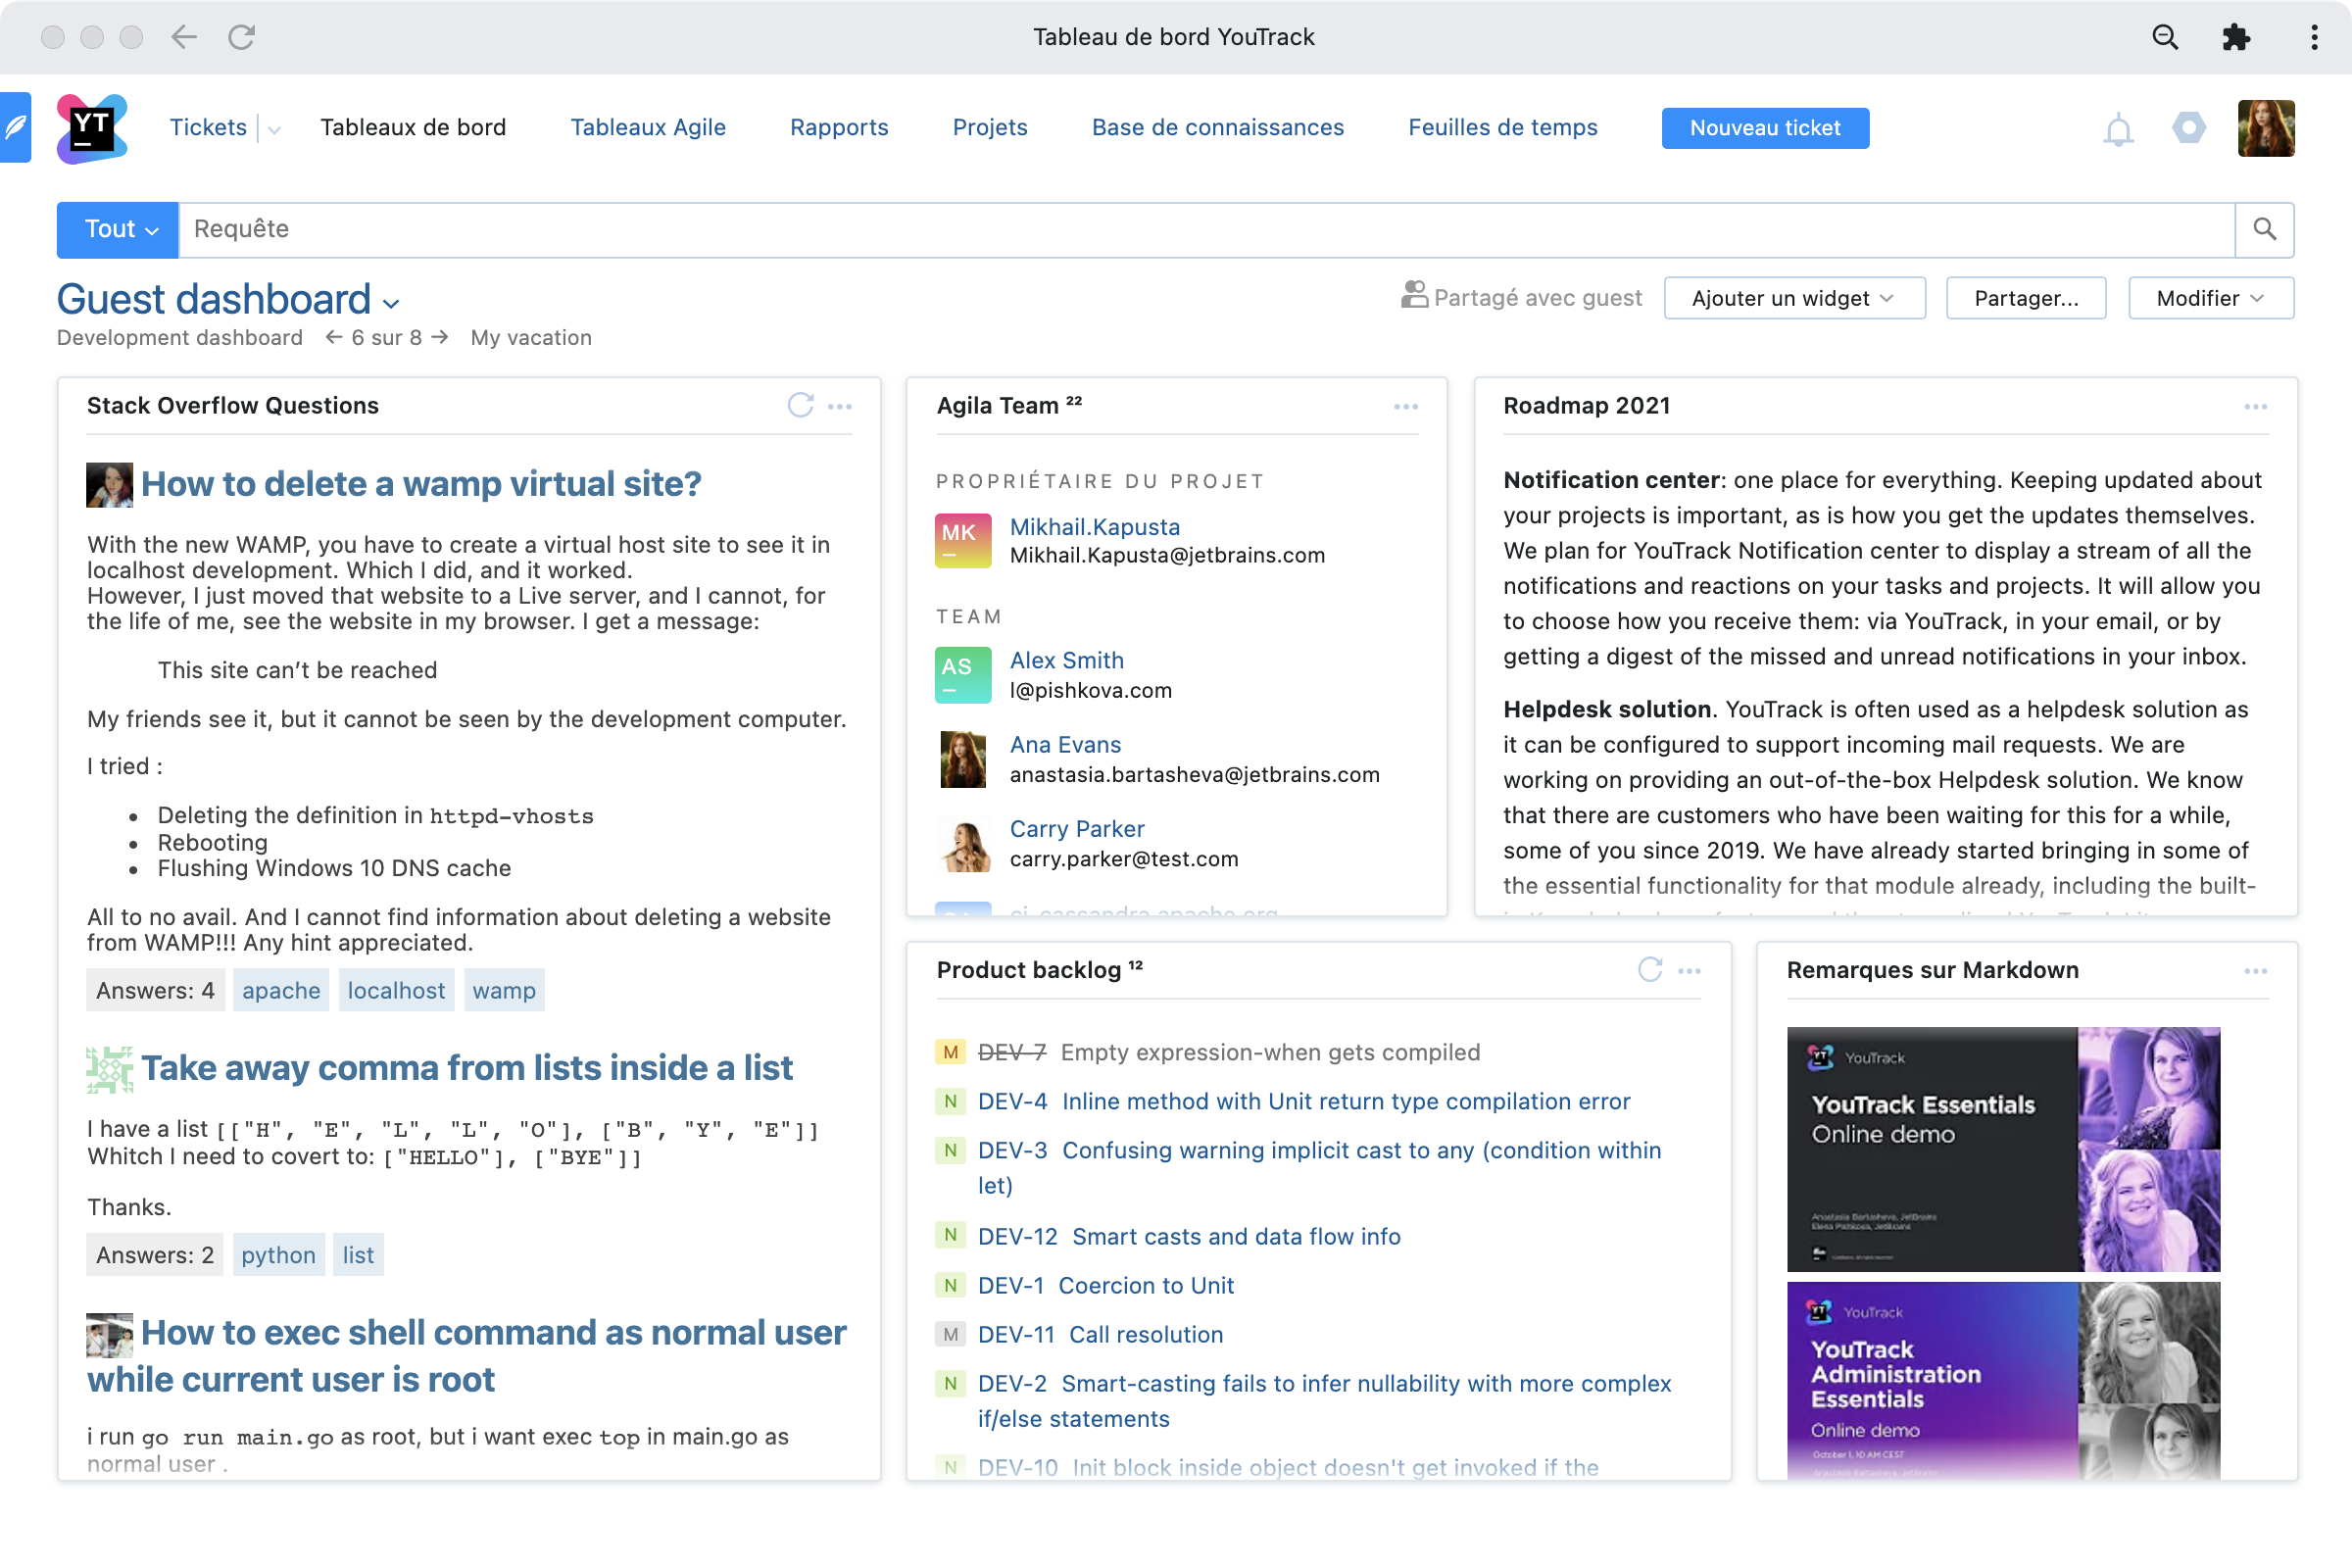Open Alex Smith profile link
The width and height of the screenshot is (2352, 1568).
(x=1066, y=660)
